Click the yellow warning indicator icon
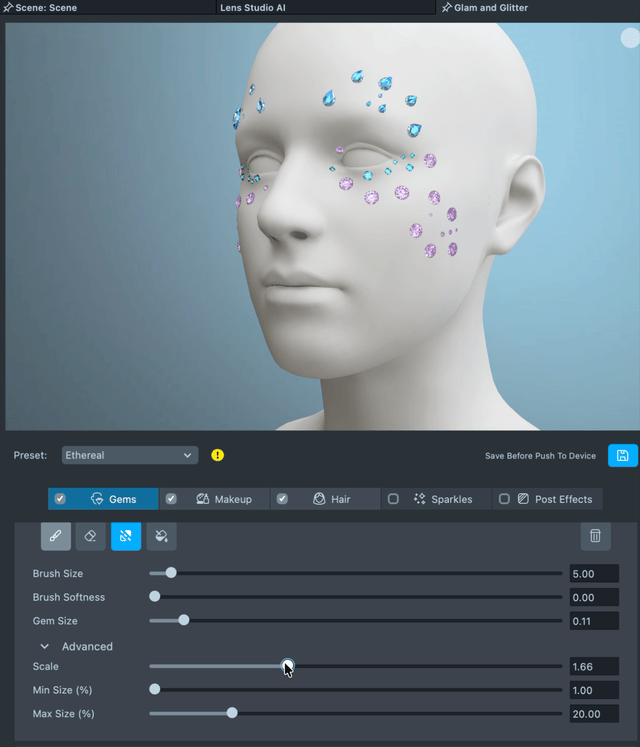The width and height of the screenshot is (640, 747). point(218,455)
